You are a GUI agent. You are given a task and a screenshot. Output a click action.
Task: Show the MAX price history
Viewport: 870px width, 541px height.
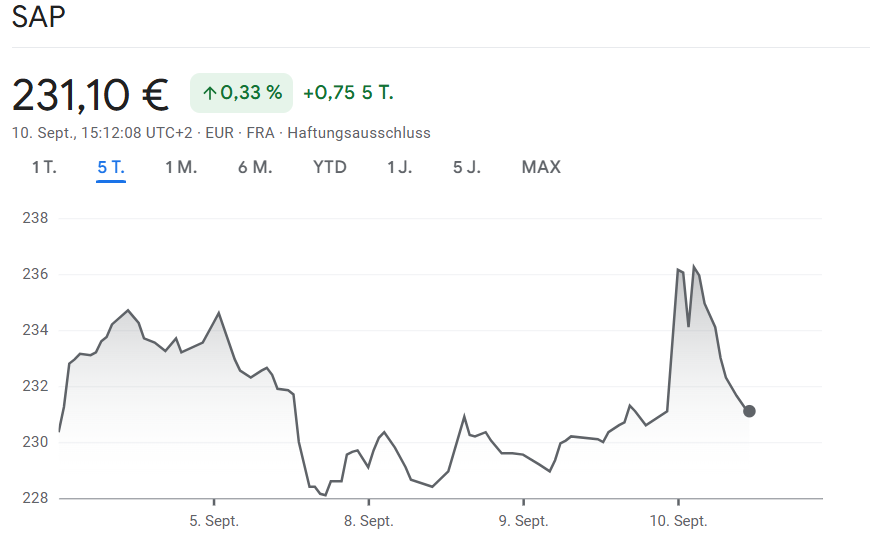pyautogui.click(x=541, y=167)
